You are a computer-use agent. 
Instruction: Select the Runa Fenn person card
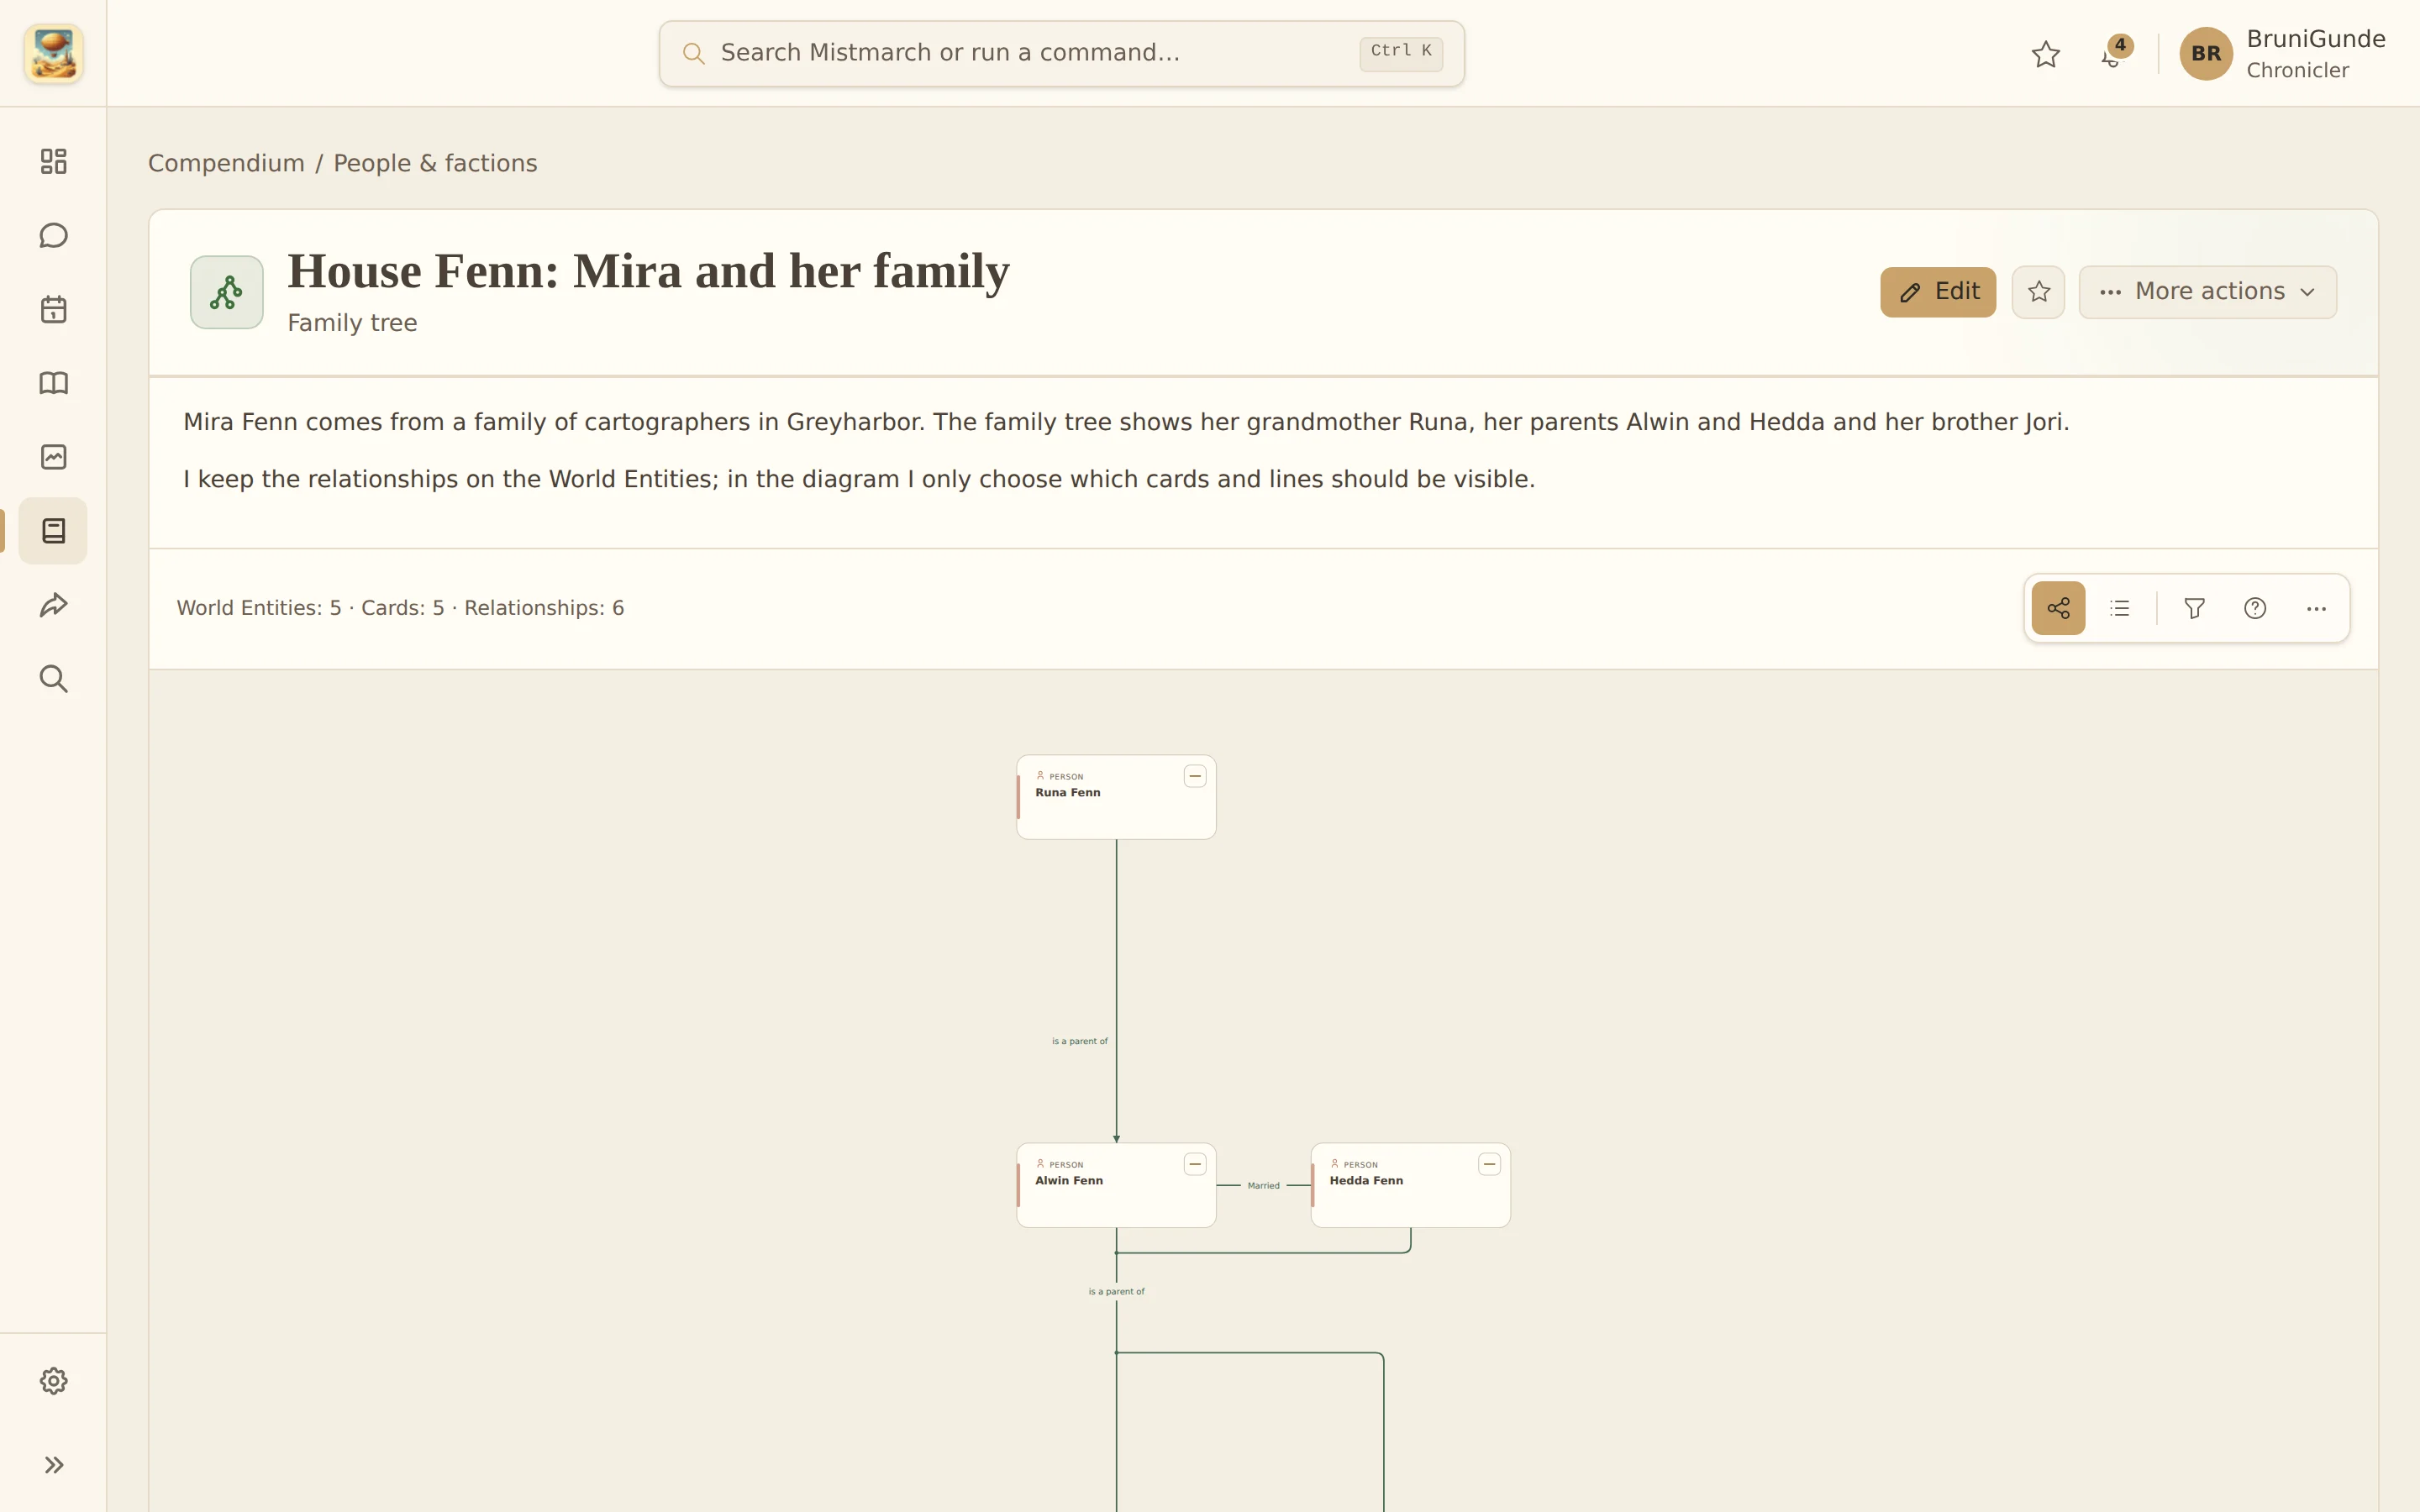[1116, 797]
